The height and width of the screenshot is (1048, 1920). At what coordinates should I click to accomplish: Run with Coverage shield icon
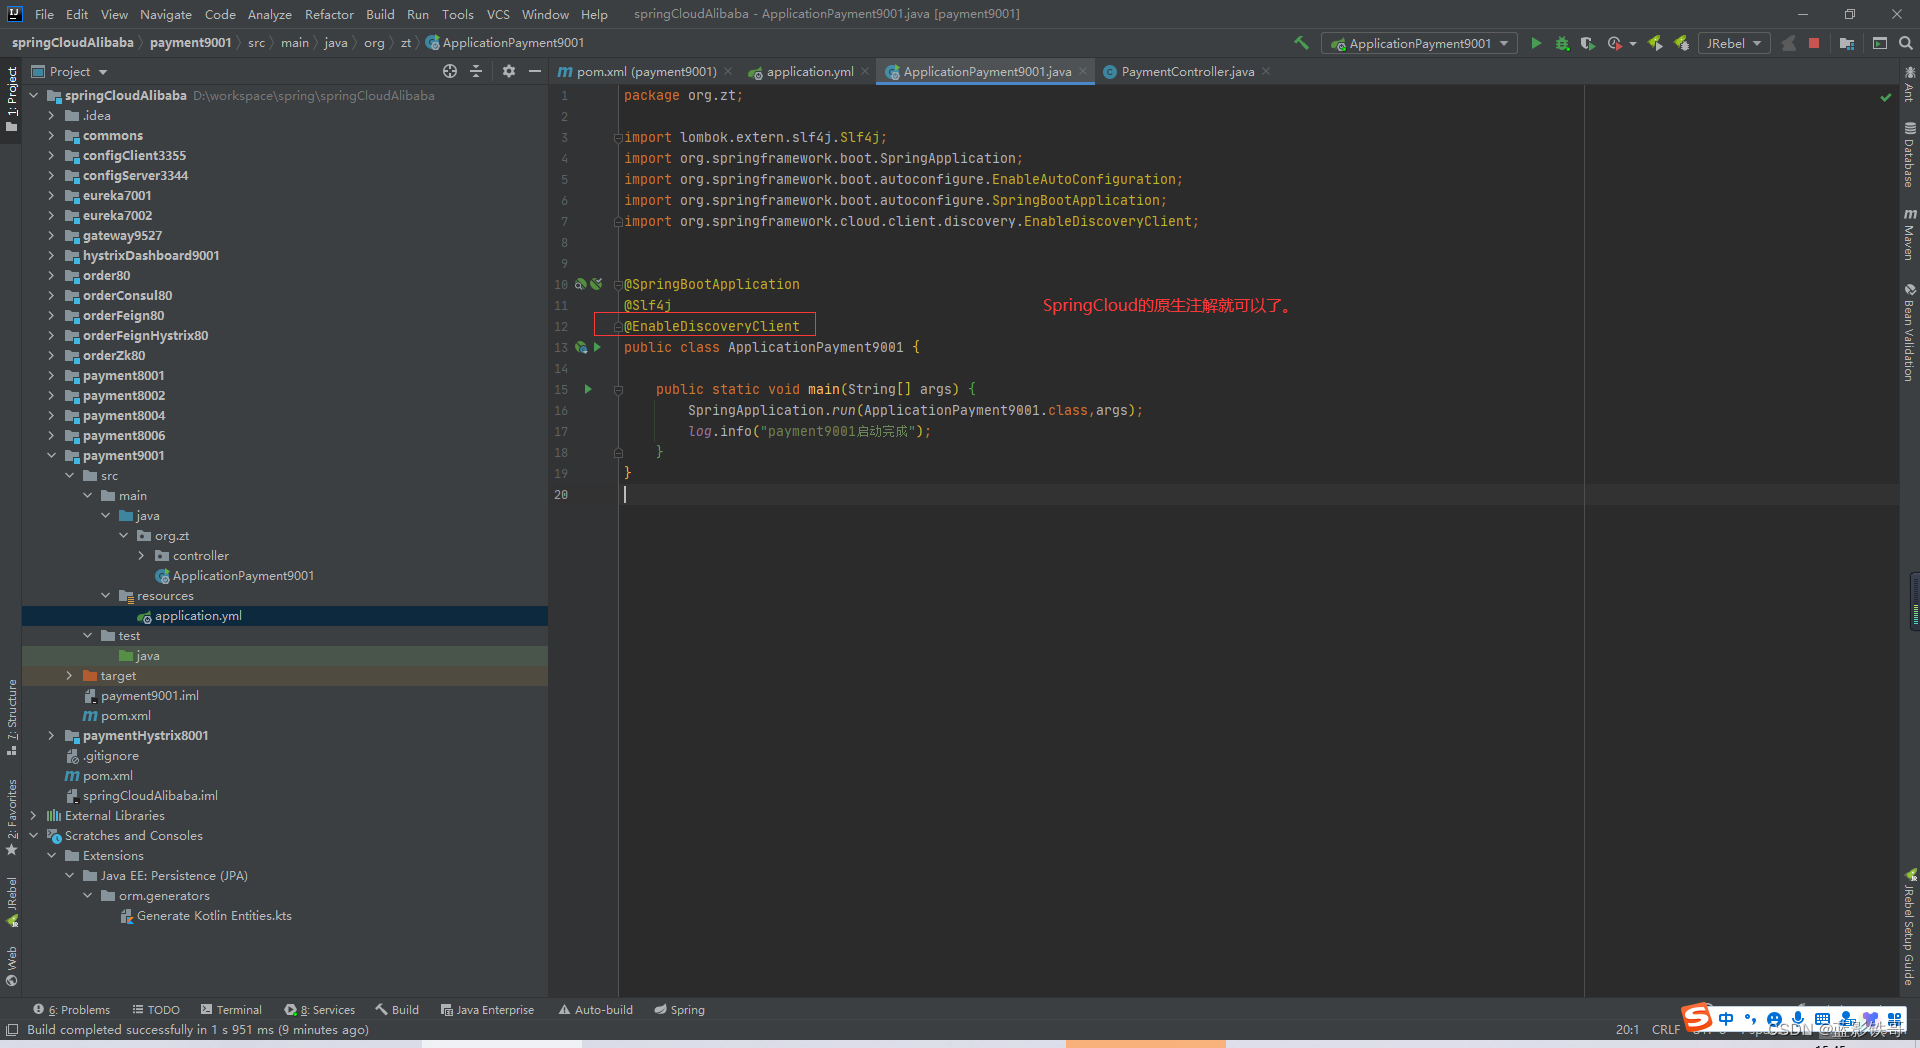(x=1587, y=43)
